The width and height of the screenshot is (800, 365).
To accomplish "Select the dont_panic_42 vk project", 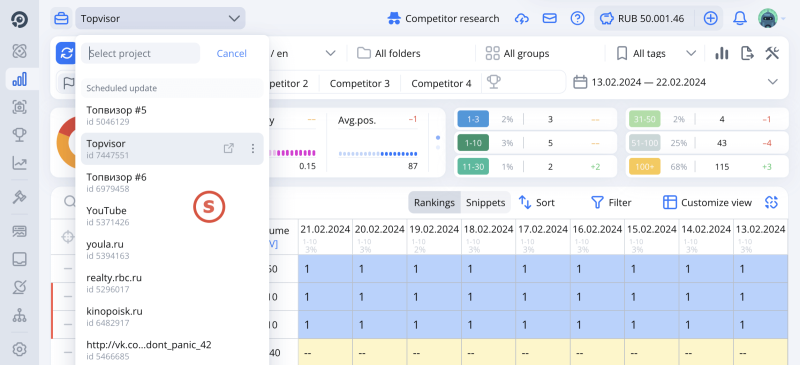I will (172, 350).
